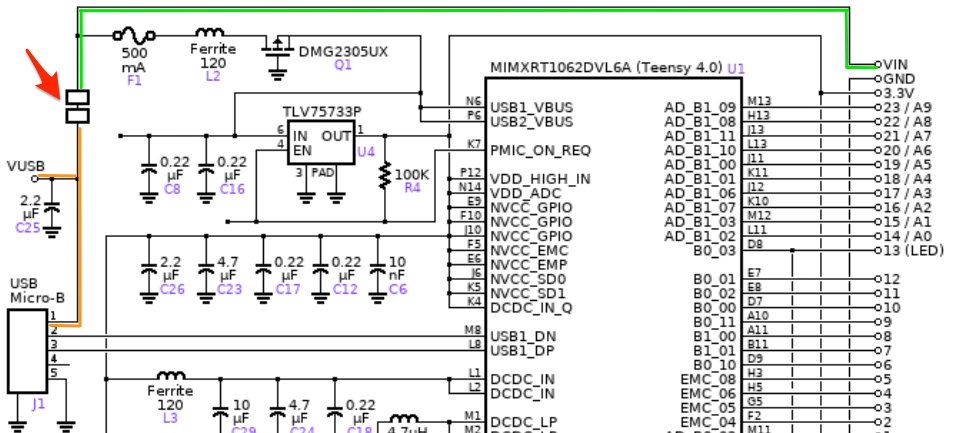Click the pin 13 (LED) terminal circle
Viewport: 963px width, 433px height.
[878, 250]
